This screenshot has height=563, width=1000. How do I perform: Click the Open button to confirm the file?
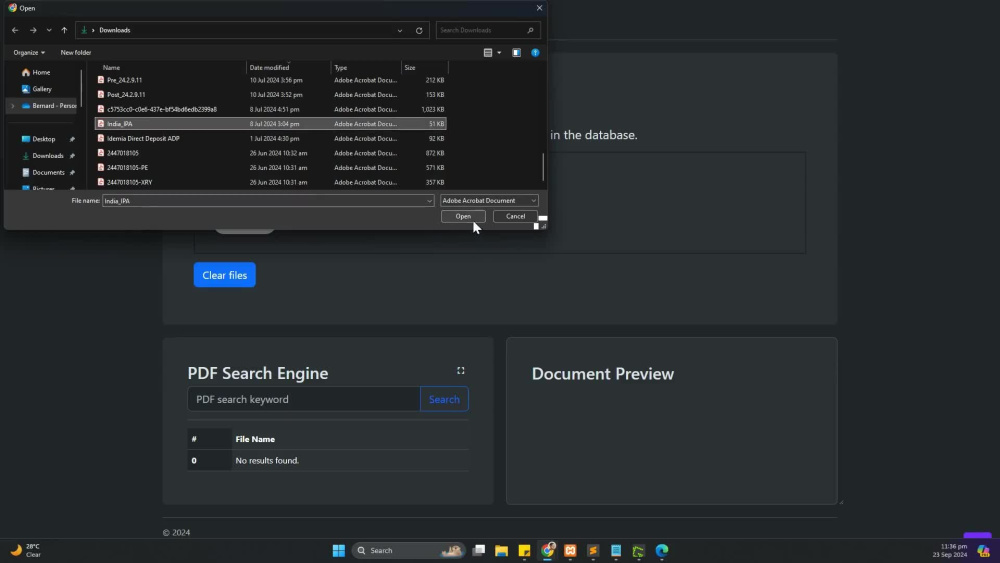click(x=463, y=216)
